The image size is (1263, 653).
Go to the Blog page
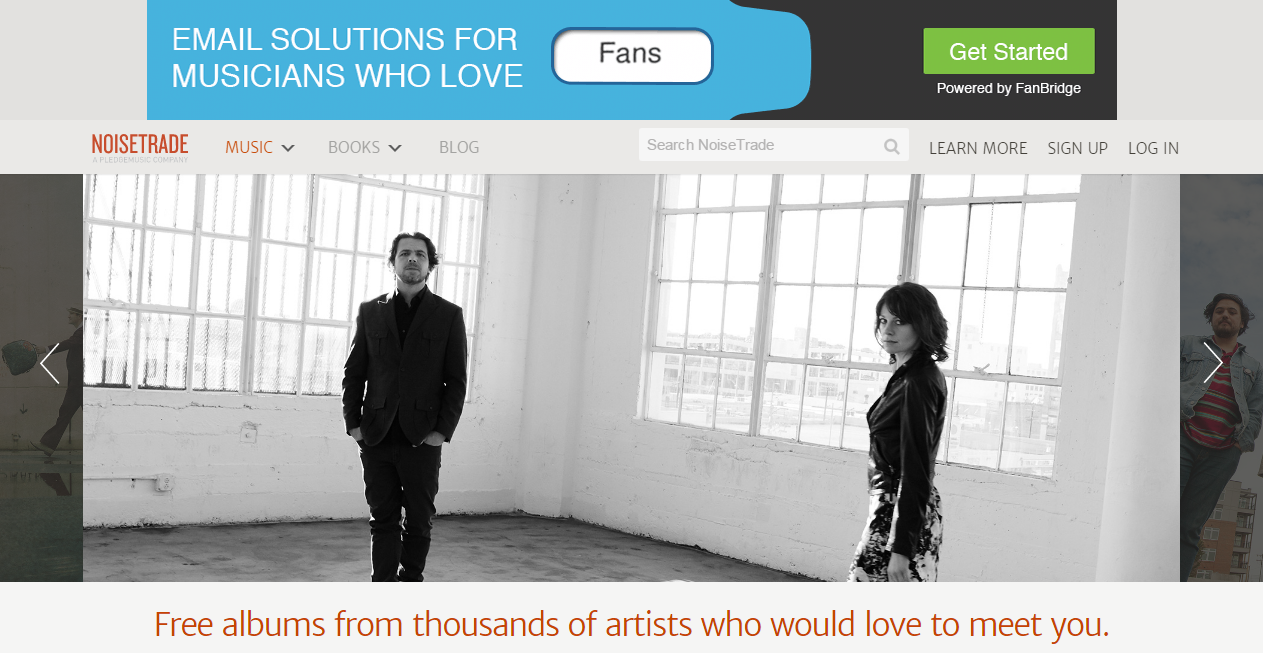click(x=459, y=147)
